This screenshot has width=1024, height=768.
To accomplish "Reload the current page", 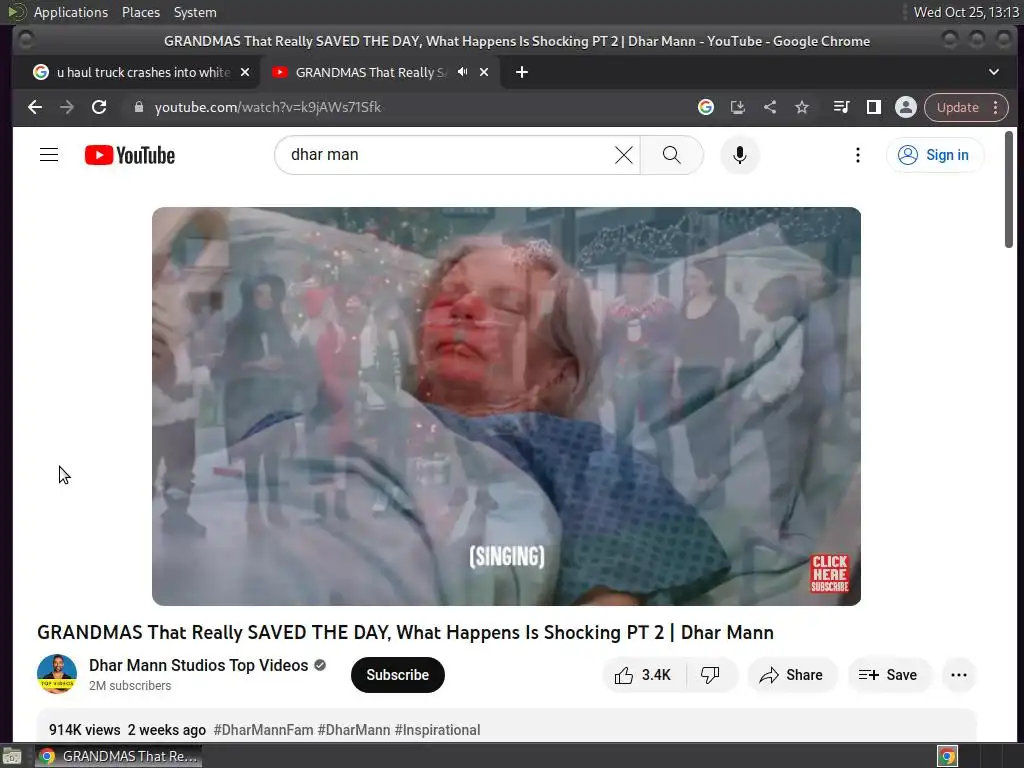I will [99, 107].
